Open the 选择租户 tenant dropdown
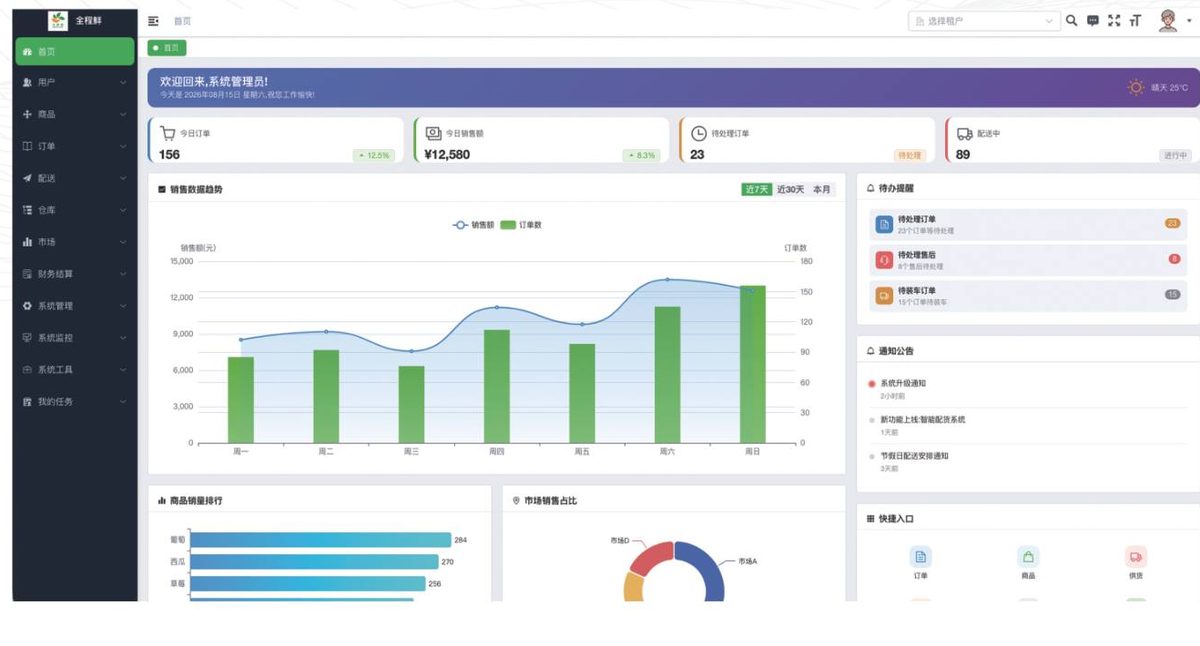 coord(984,21)
